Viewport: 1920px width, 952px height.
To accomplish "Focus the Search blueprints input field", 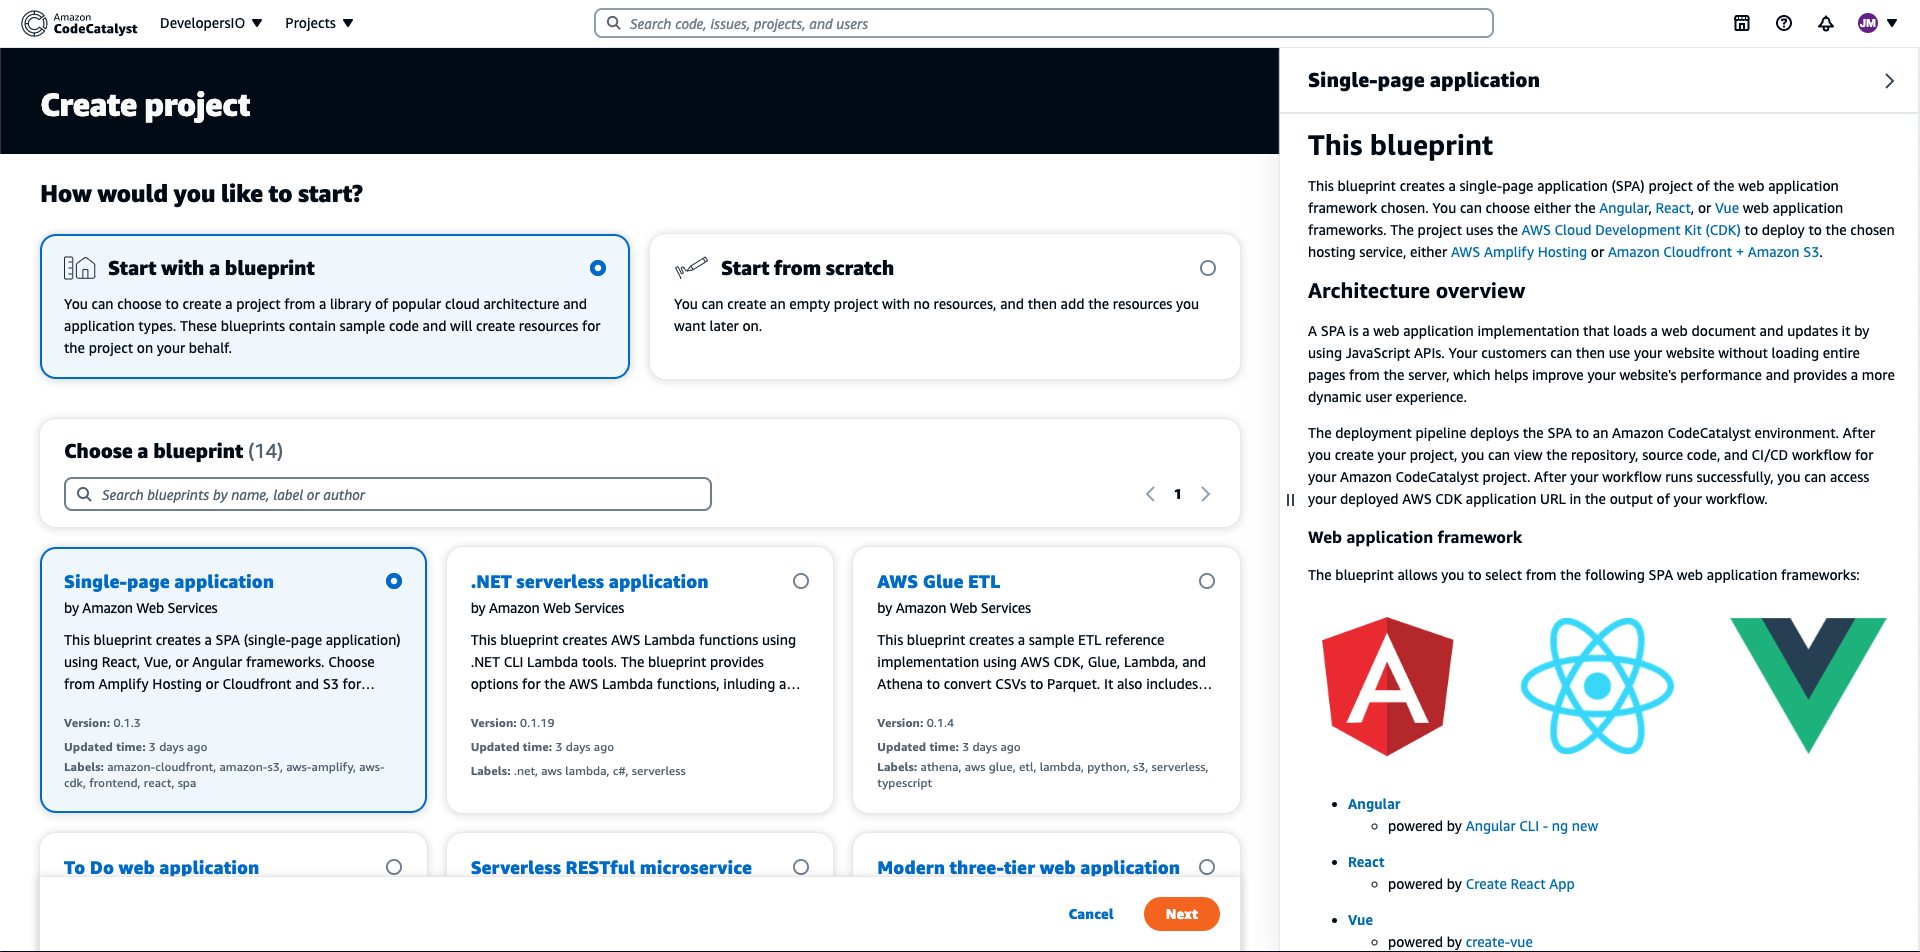I will (x=388, y=494).
